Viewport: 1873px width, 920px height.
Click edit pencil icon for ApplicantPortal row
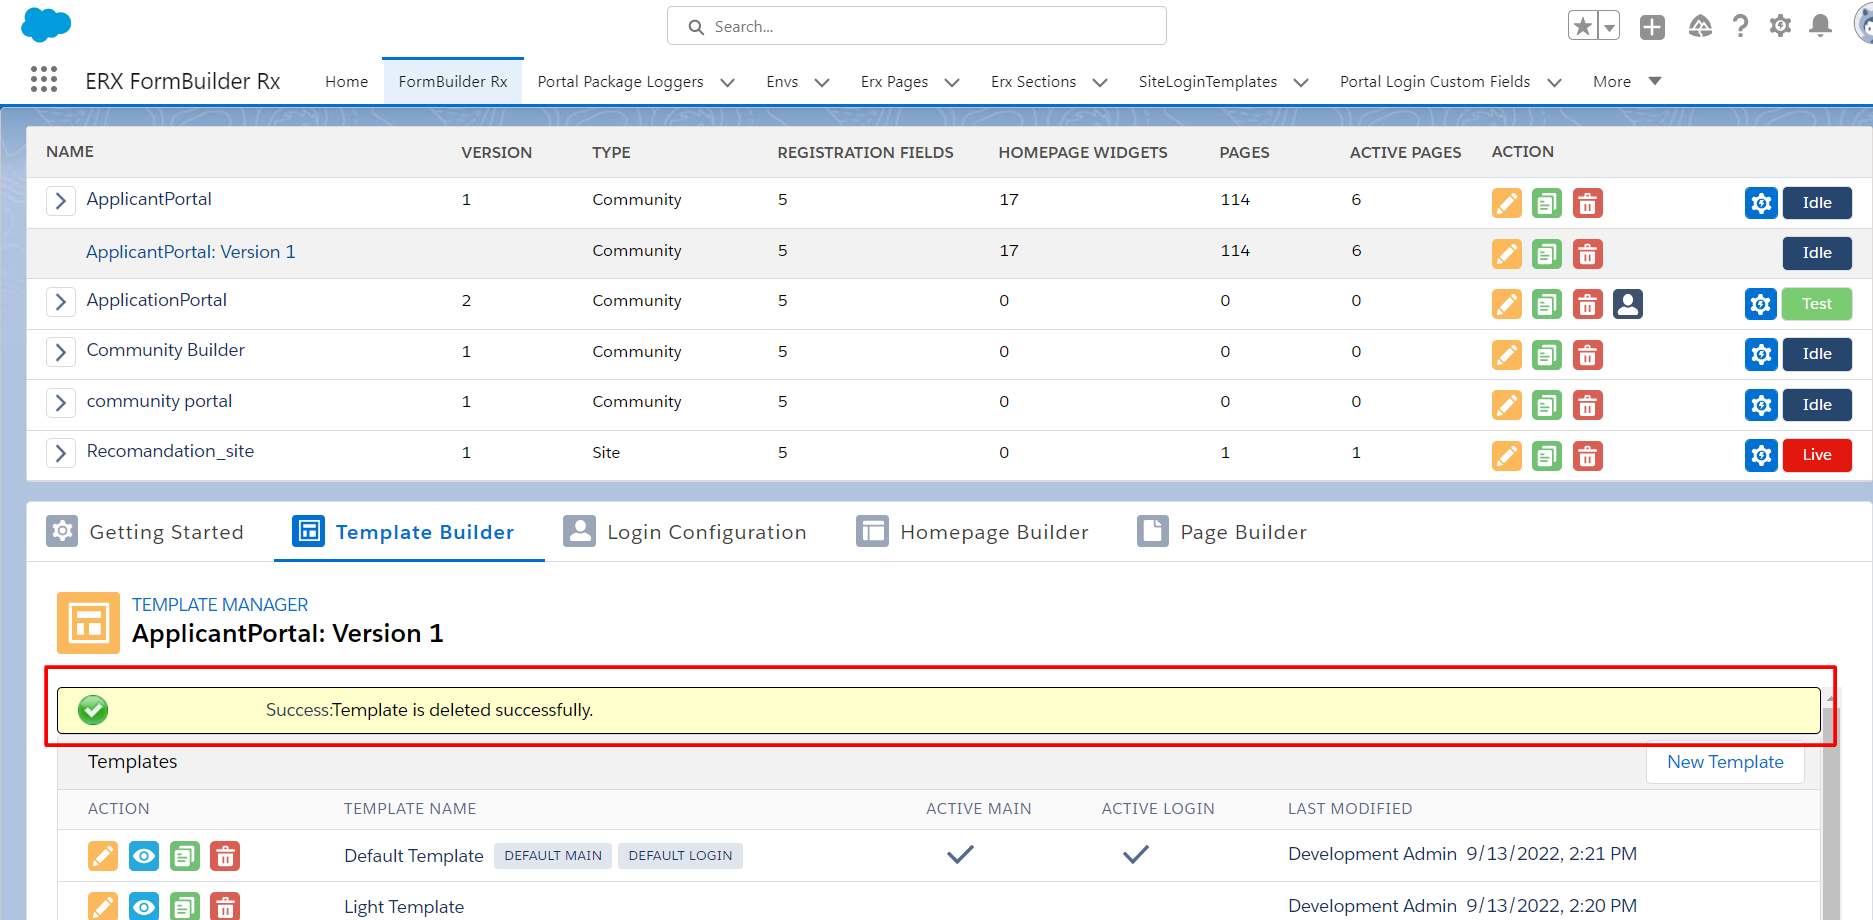pos(1506,203)
